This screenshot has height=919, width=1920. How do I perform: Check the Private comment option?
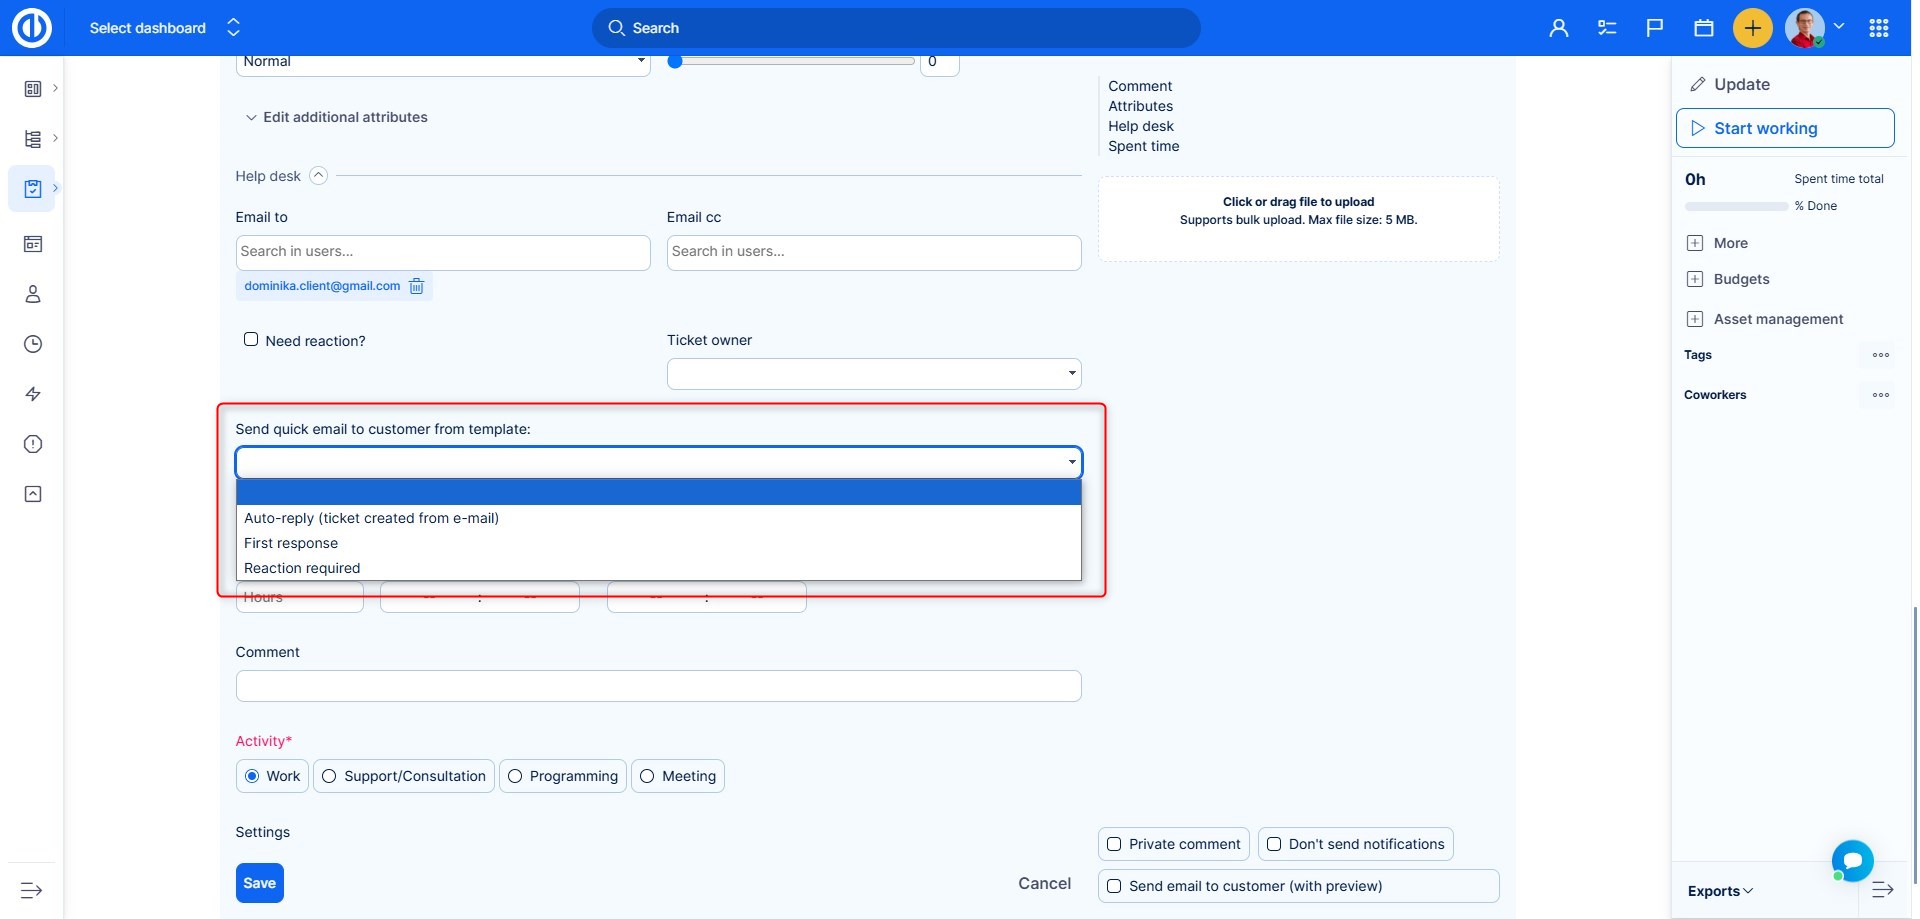click(1114, 844)
